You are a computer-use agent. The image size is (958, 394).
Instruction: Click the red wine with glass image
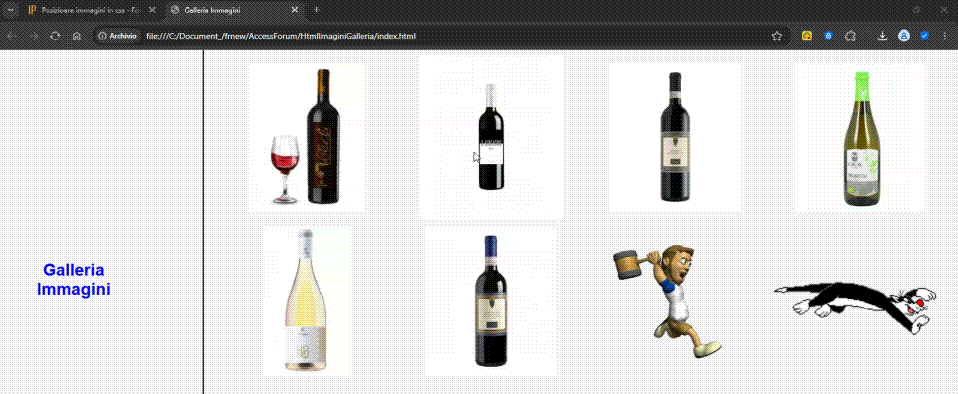306,137
